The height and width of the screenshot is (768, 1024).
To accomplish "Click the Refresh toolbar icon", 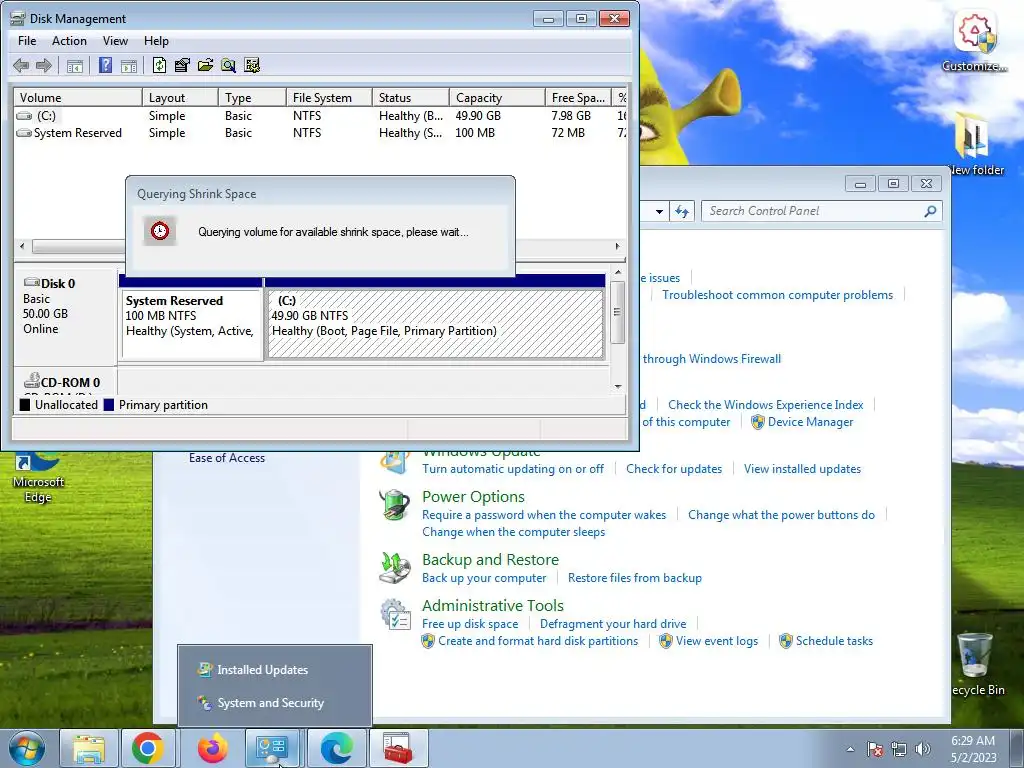I will point(159,65).
